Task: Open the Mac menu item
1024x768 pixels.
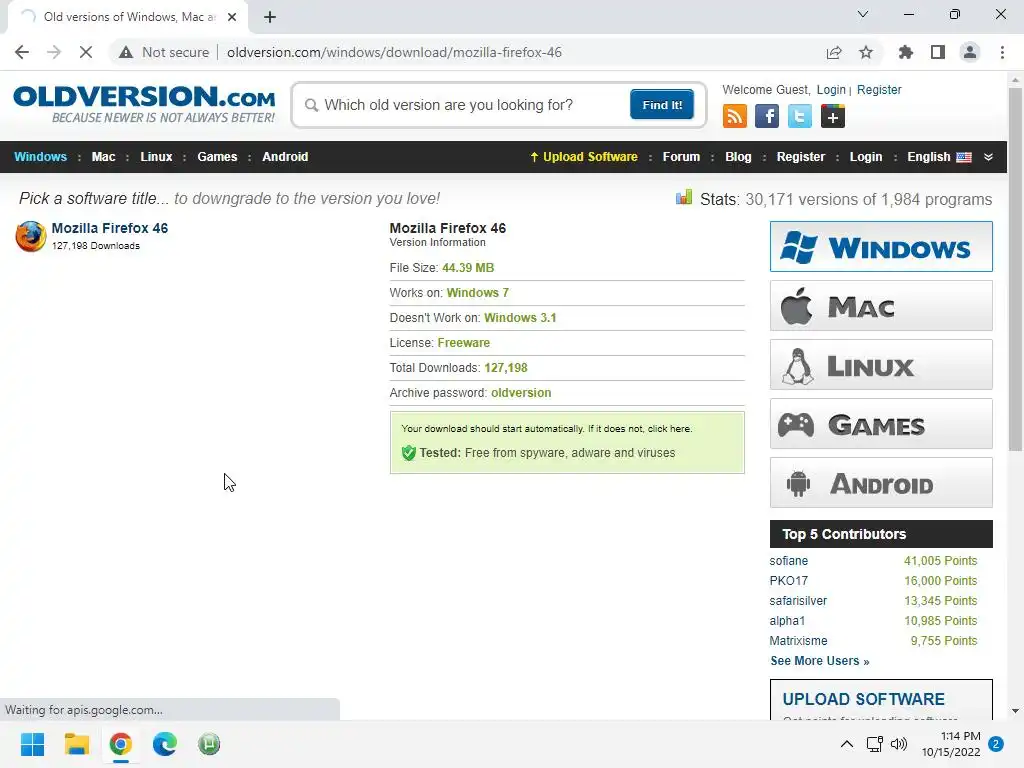Action: (103, 157)
